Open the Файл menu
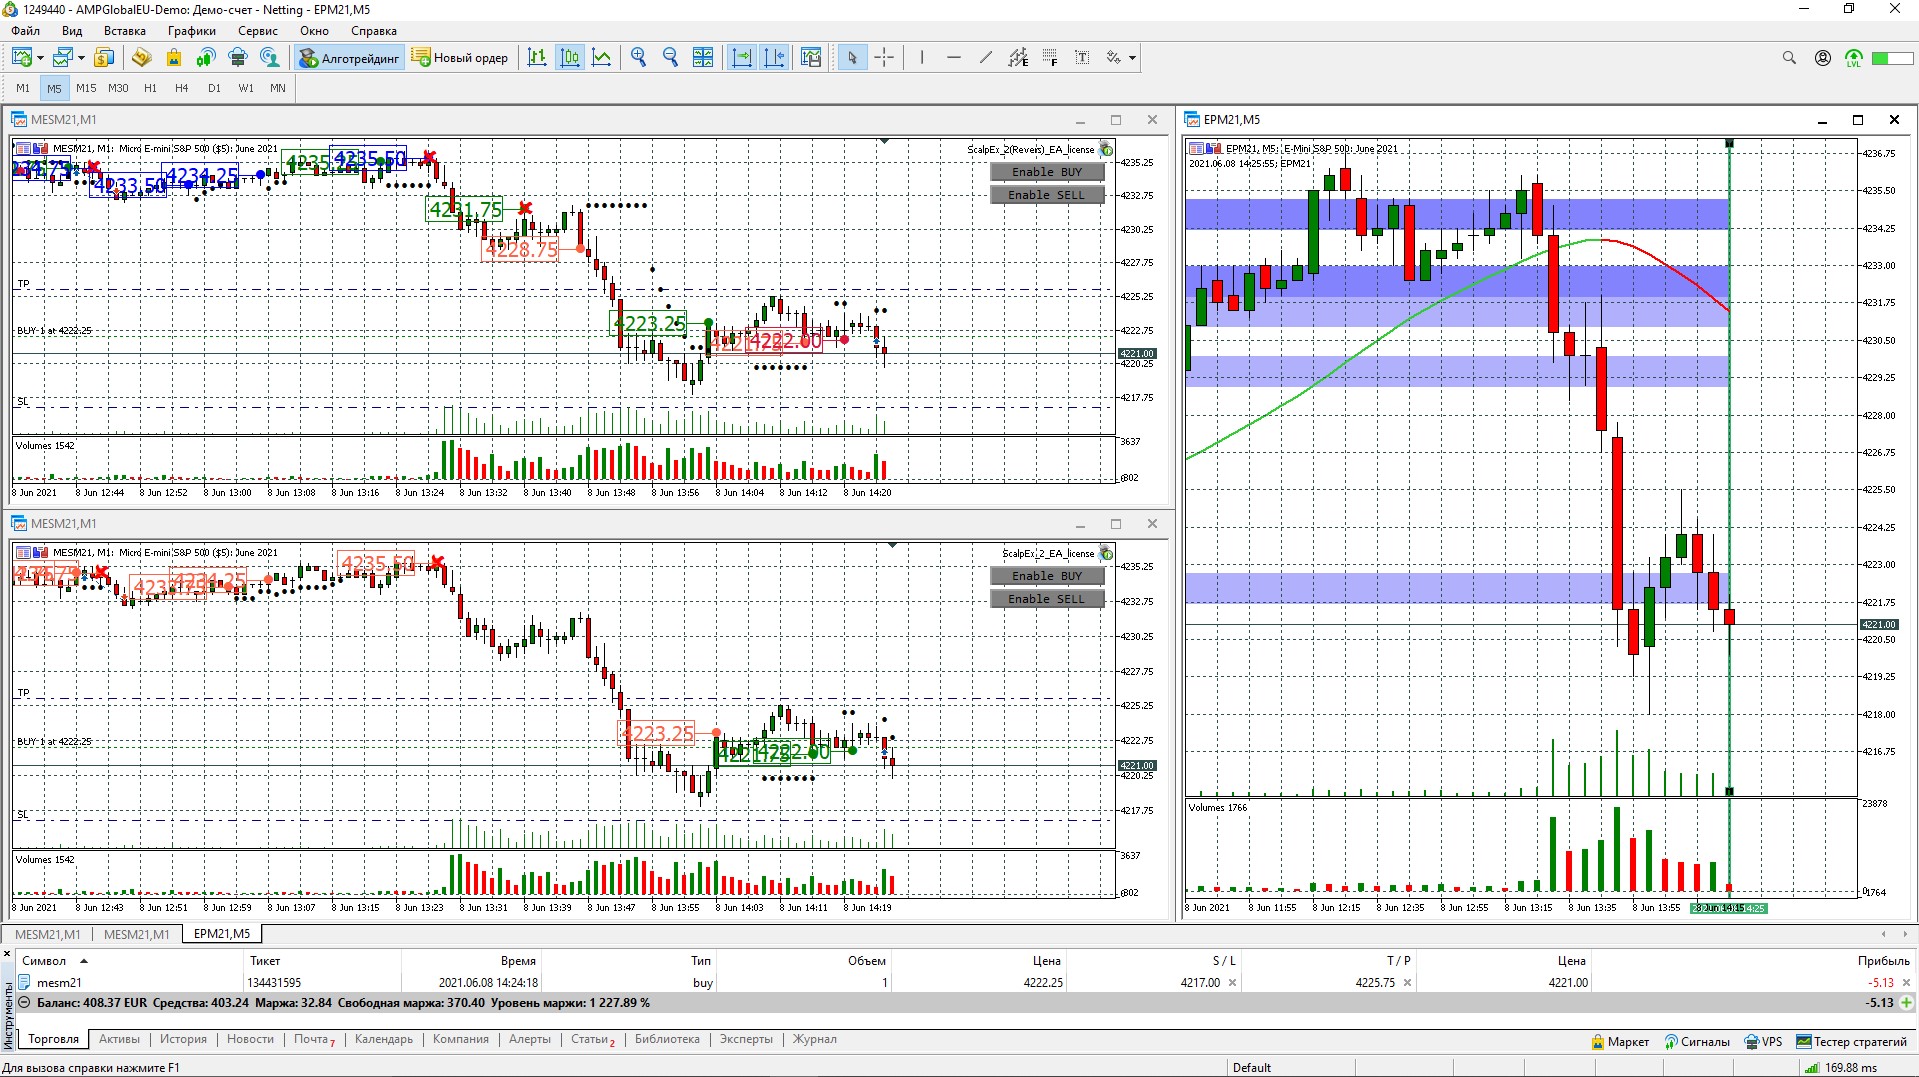Image resolution: width=1919 pixels, height=1077 pixels. point(26,31)
